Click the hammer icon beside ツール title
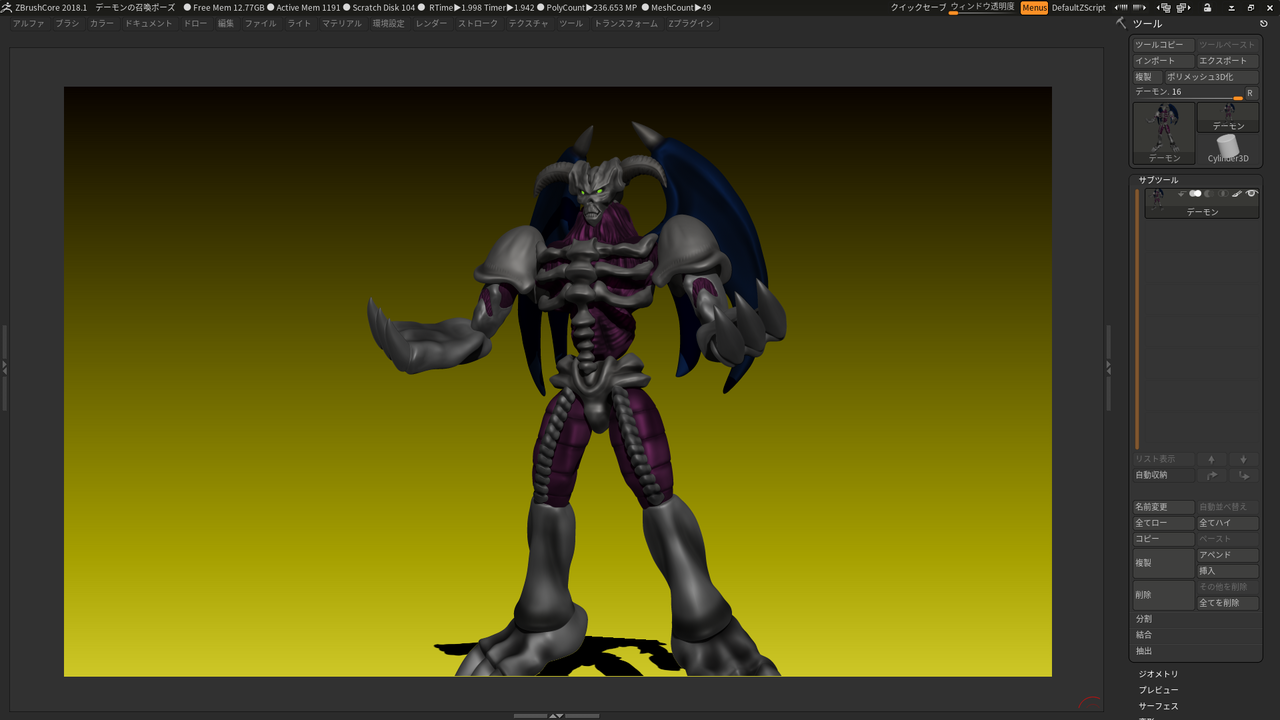The height and width of the screenshot is (720, 1280). (x=1121, y=23)
